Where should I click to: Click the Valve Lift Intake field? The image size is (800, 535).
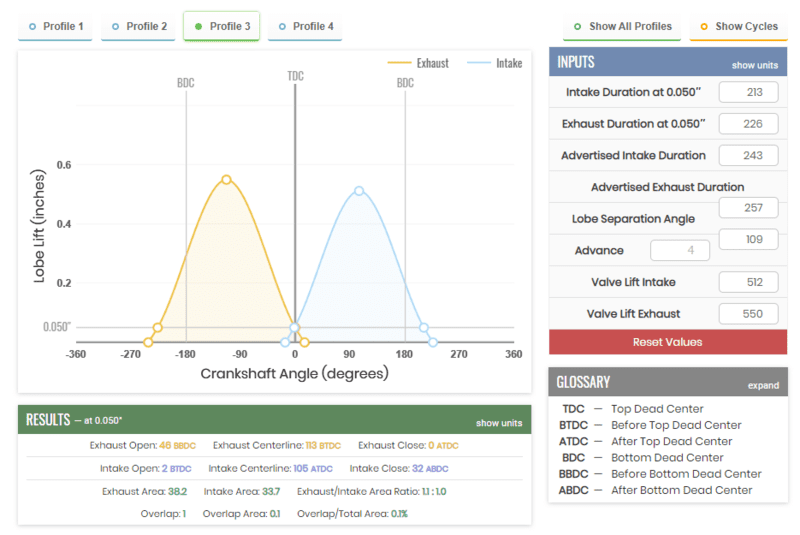[748, 283]
